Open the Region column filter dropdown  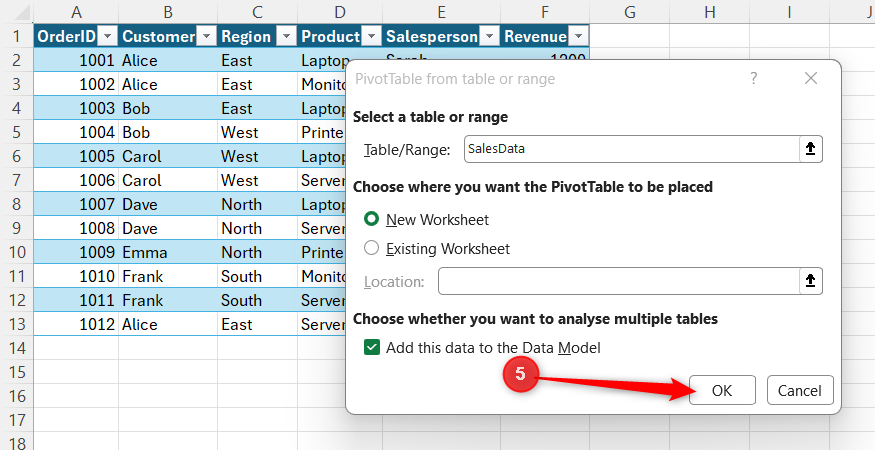pos(286,37)
